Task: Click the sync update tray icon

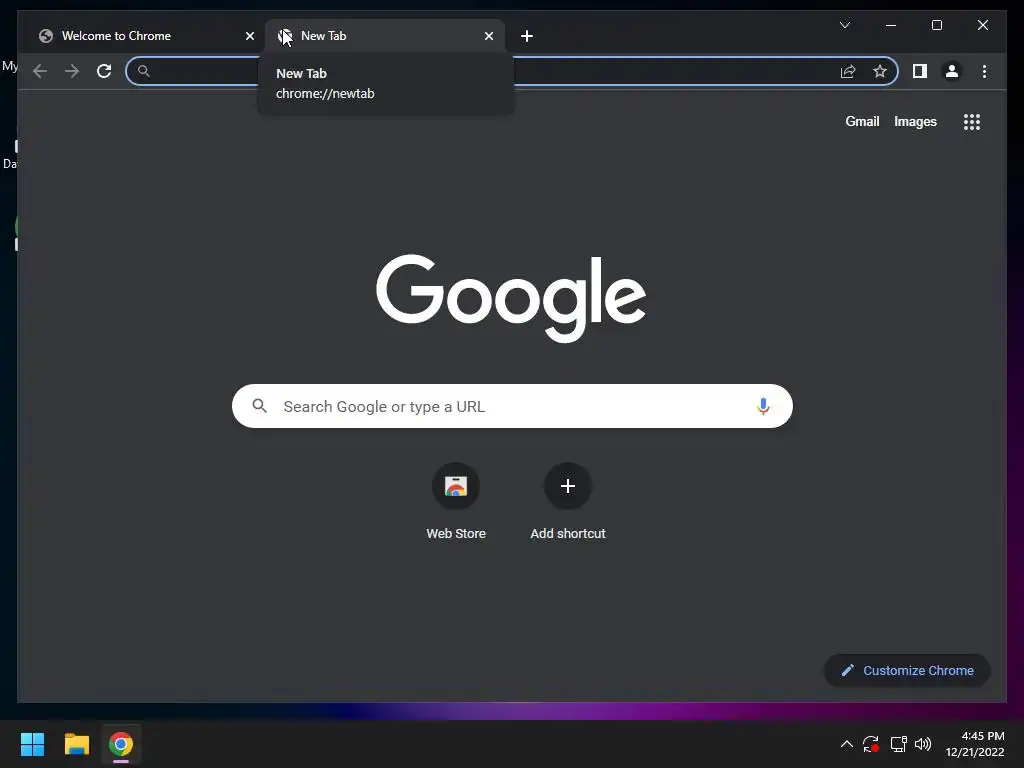Action: pos(871,744)
